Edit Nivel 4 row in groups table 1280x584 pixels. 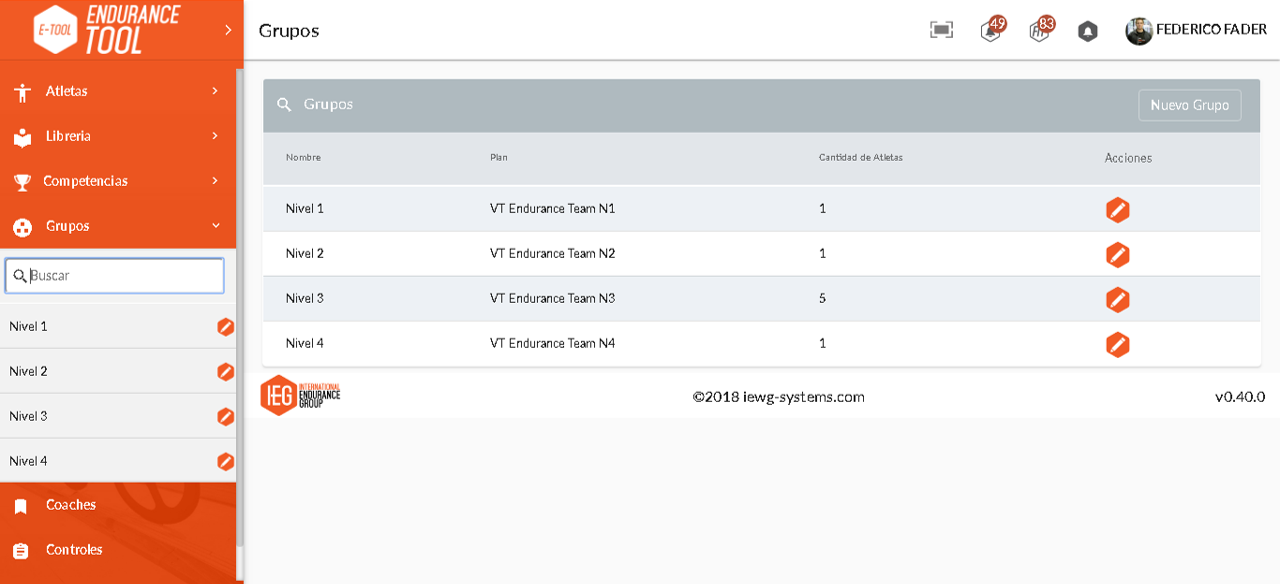pyautogui.click(x=1118, y=345)
